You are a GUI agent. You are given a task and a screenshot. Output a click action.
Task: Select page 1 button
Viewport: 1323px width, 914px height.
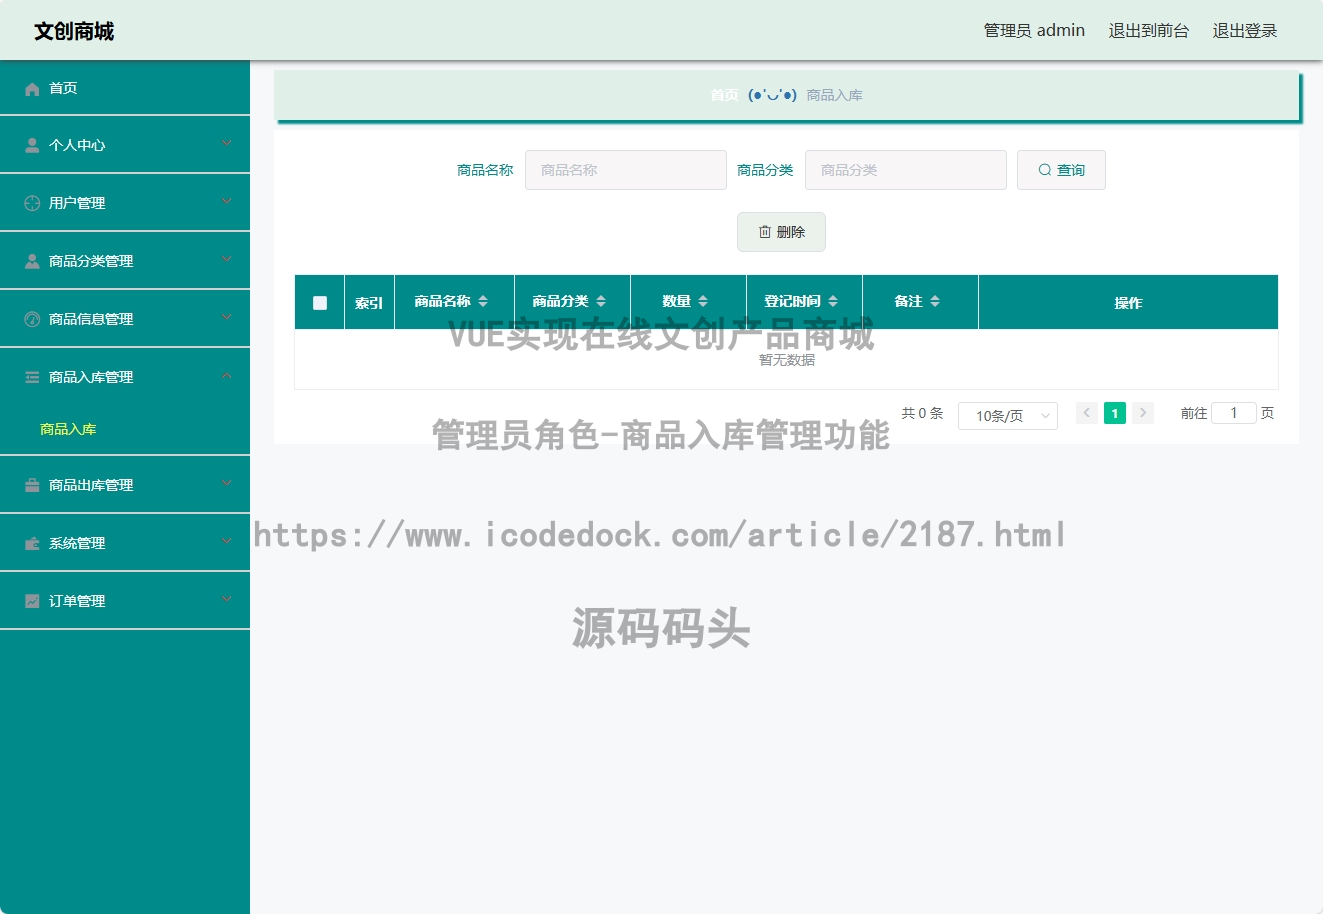pyautogui.click(x=1115, y=413)
